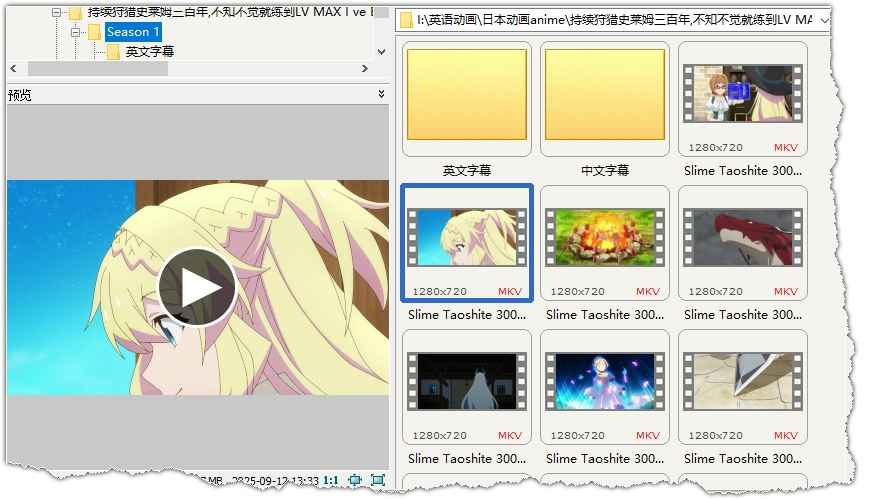
Task: Select the 英文字幕 folder in tree
Action: click(x=149, y=51)
